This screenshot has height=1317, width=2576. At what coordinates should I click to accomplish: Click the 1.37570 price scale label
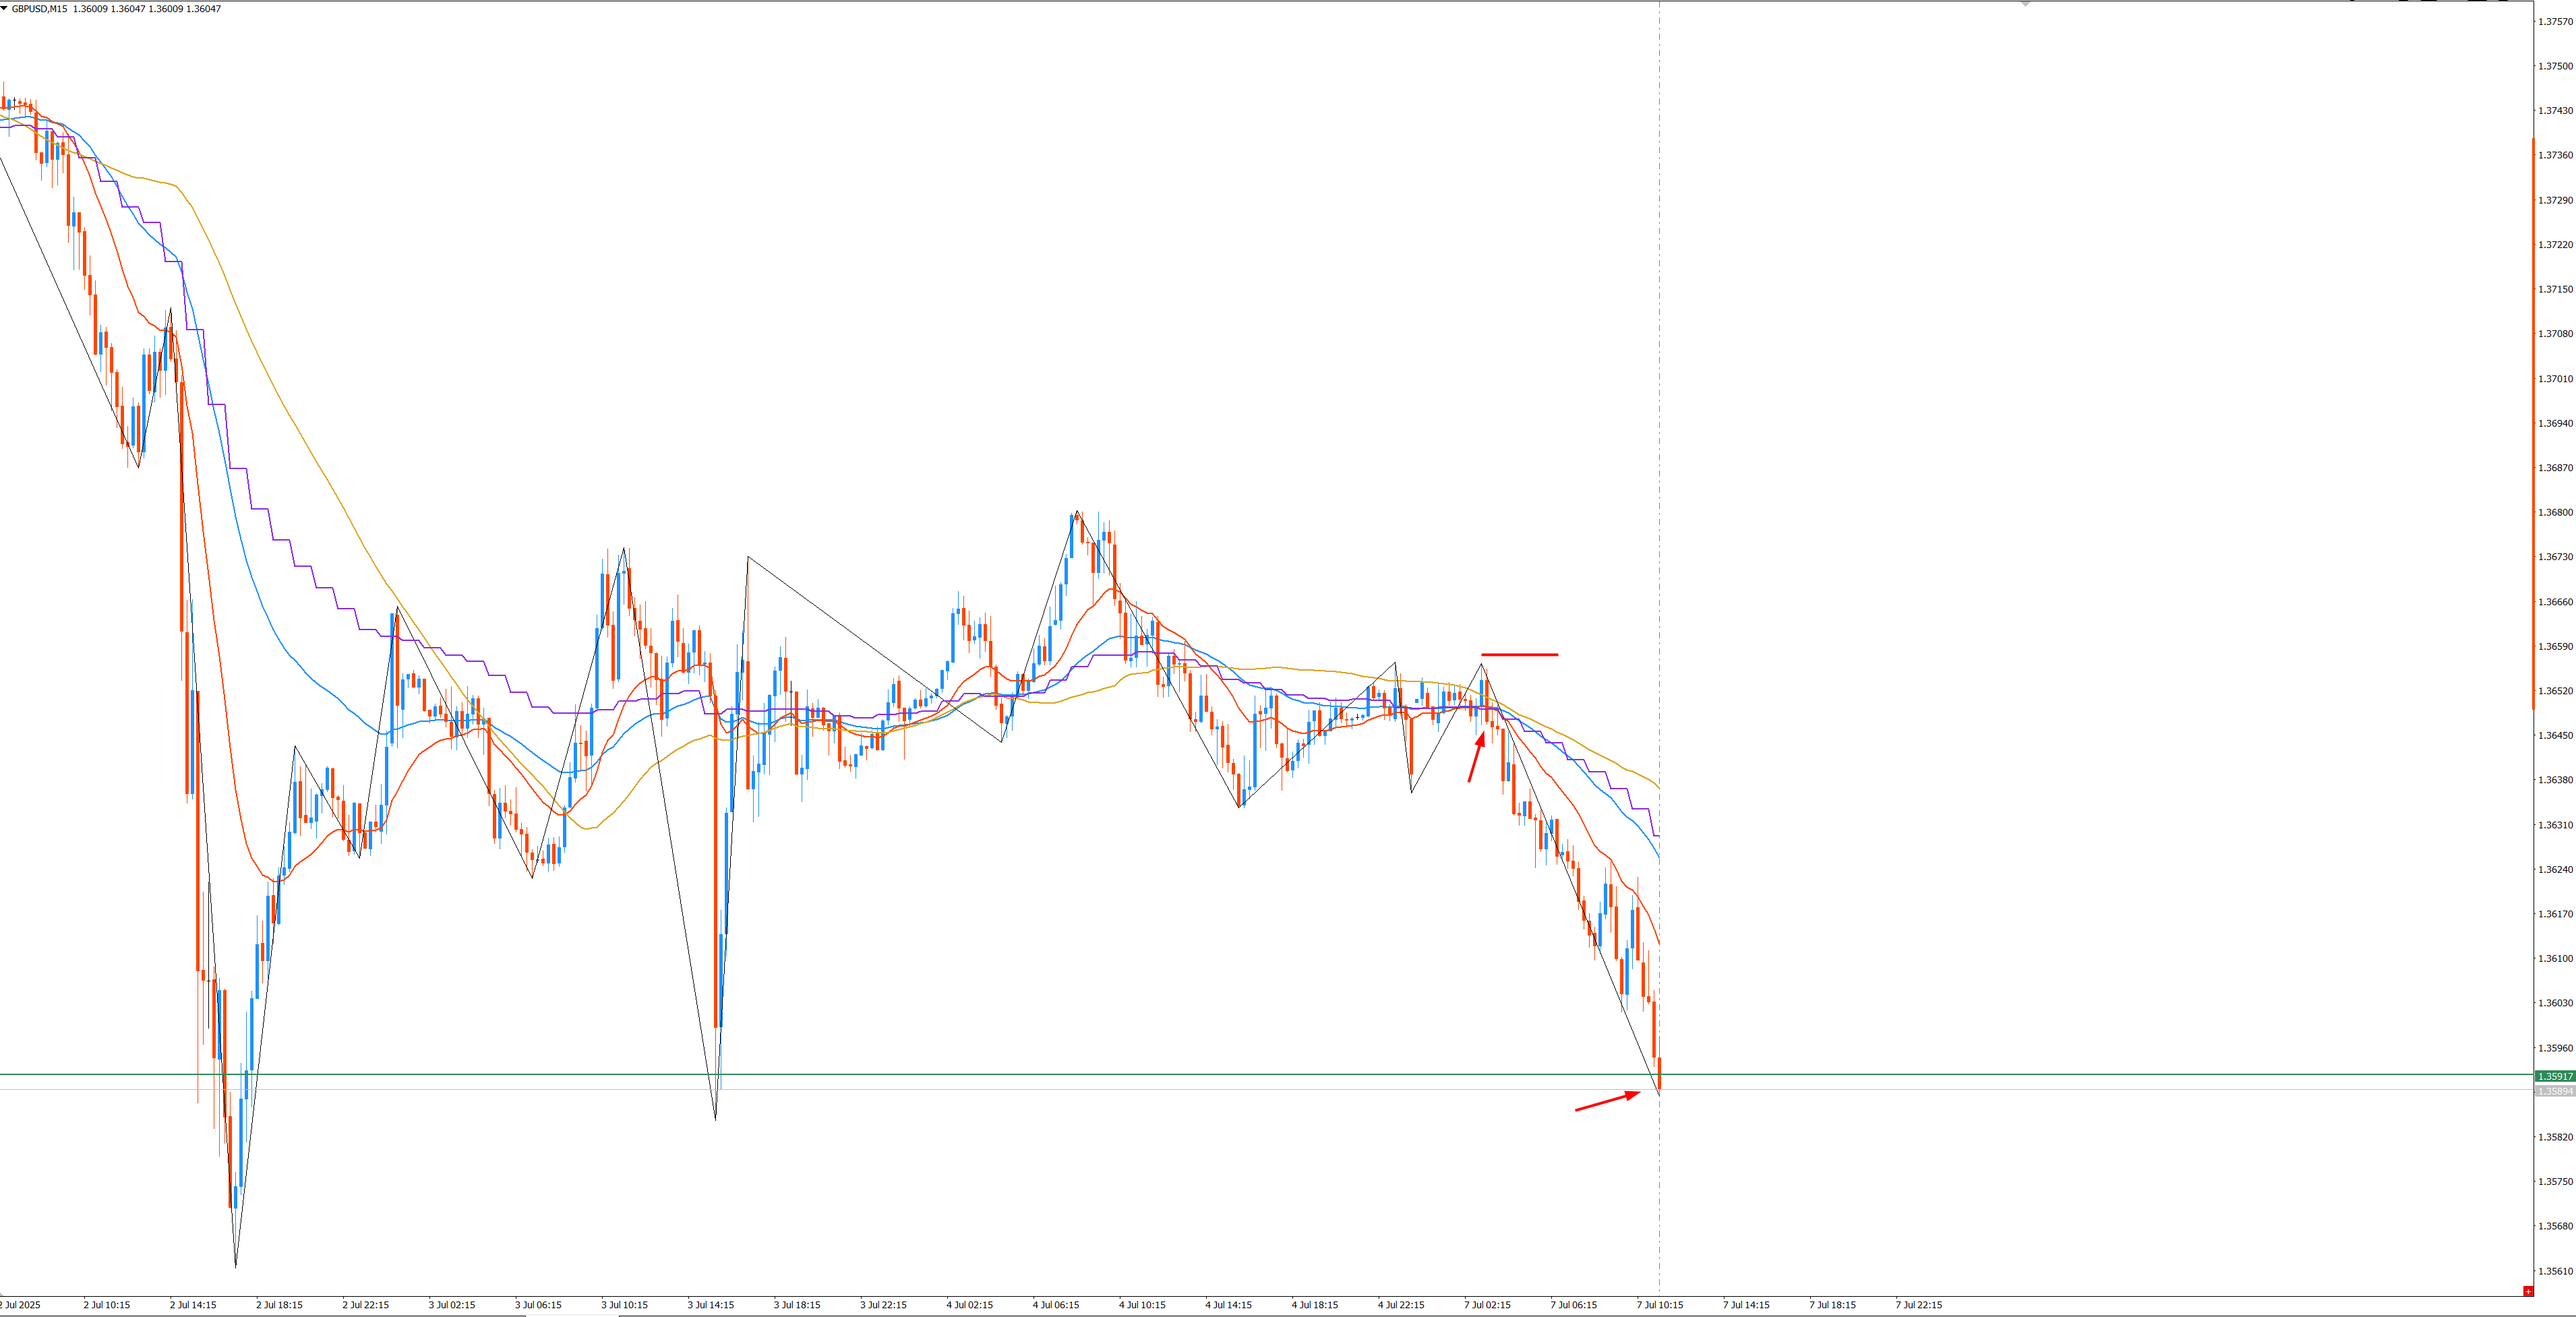point(2555,21)
